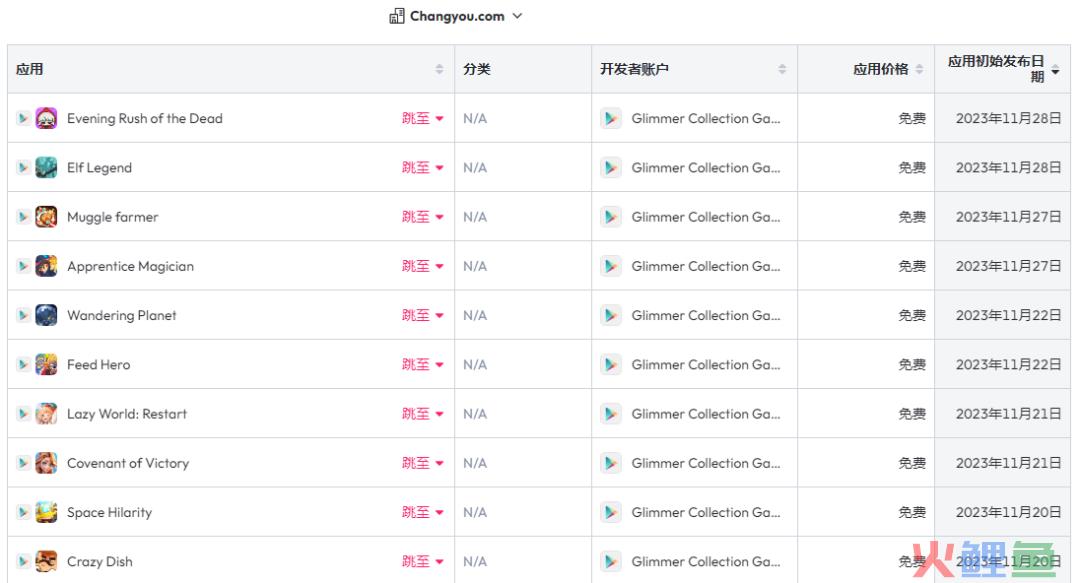Image resolution: width=1080 pixels, height=583 pixels.
Task: Open Glimmer Collection developer in Feed Hero row
Action: (x=705, y=365)
